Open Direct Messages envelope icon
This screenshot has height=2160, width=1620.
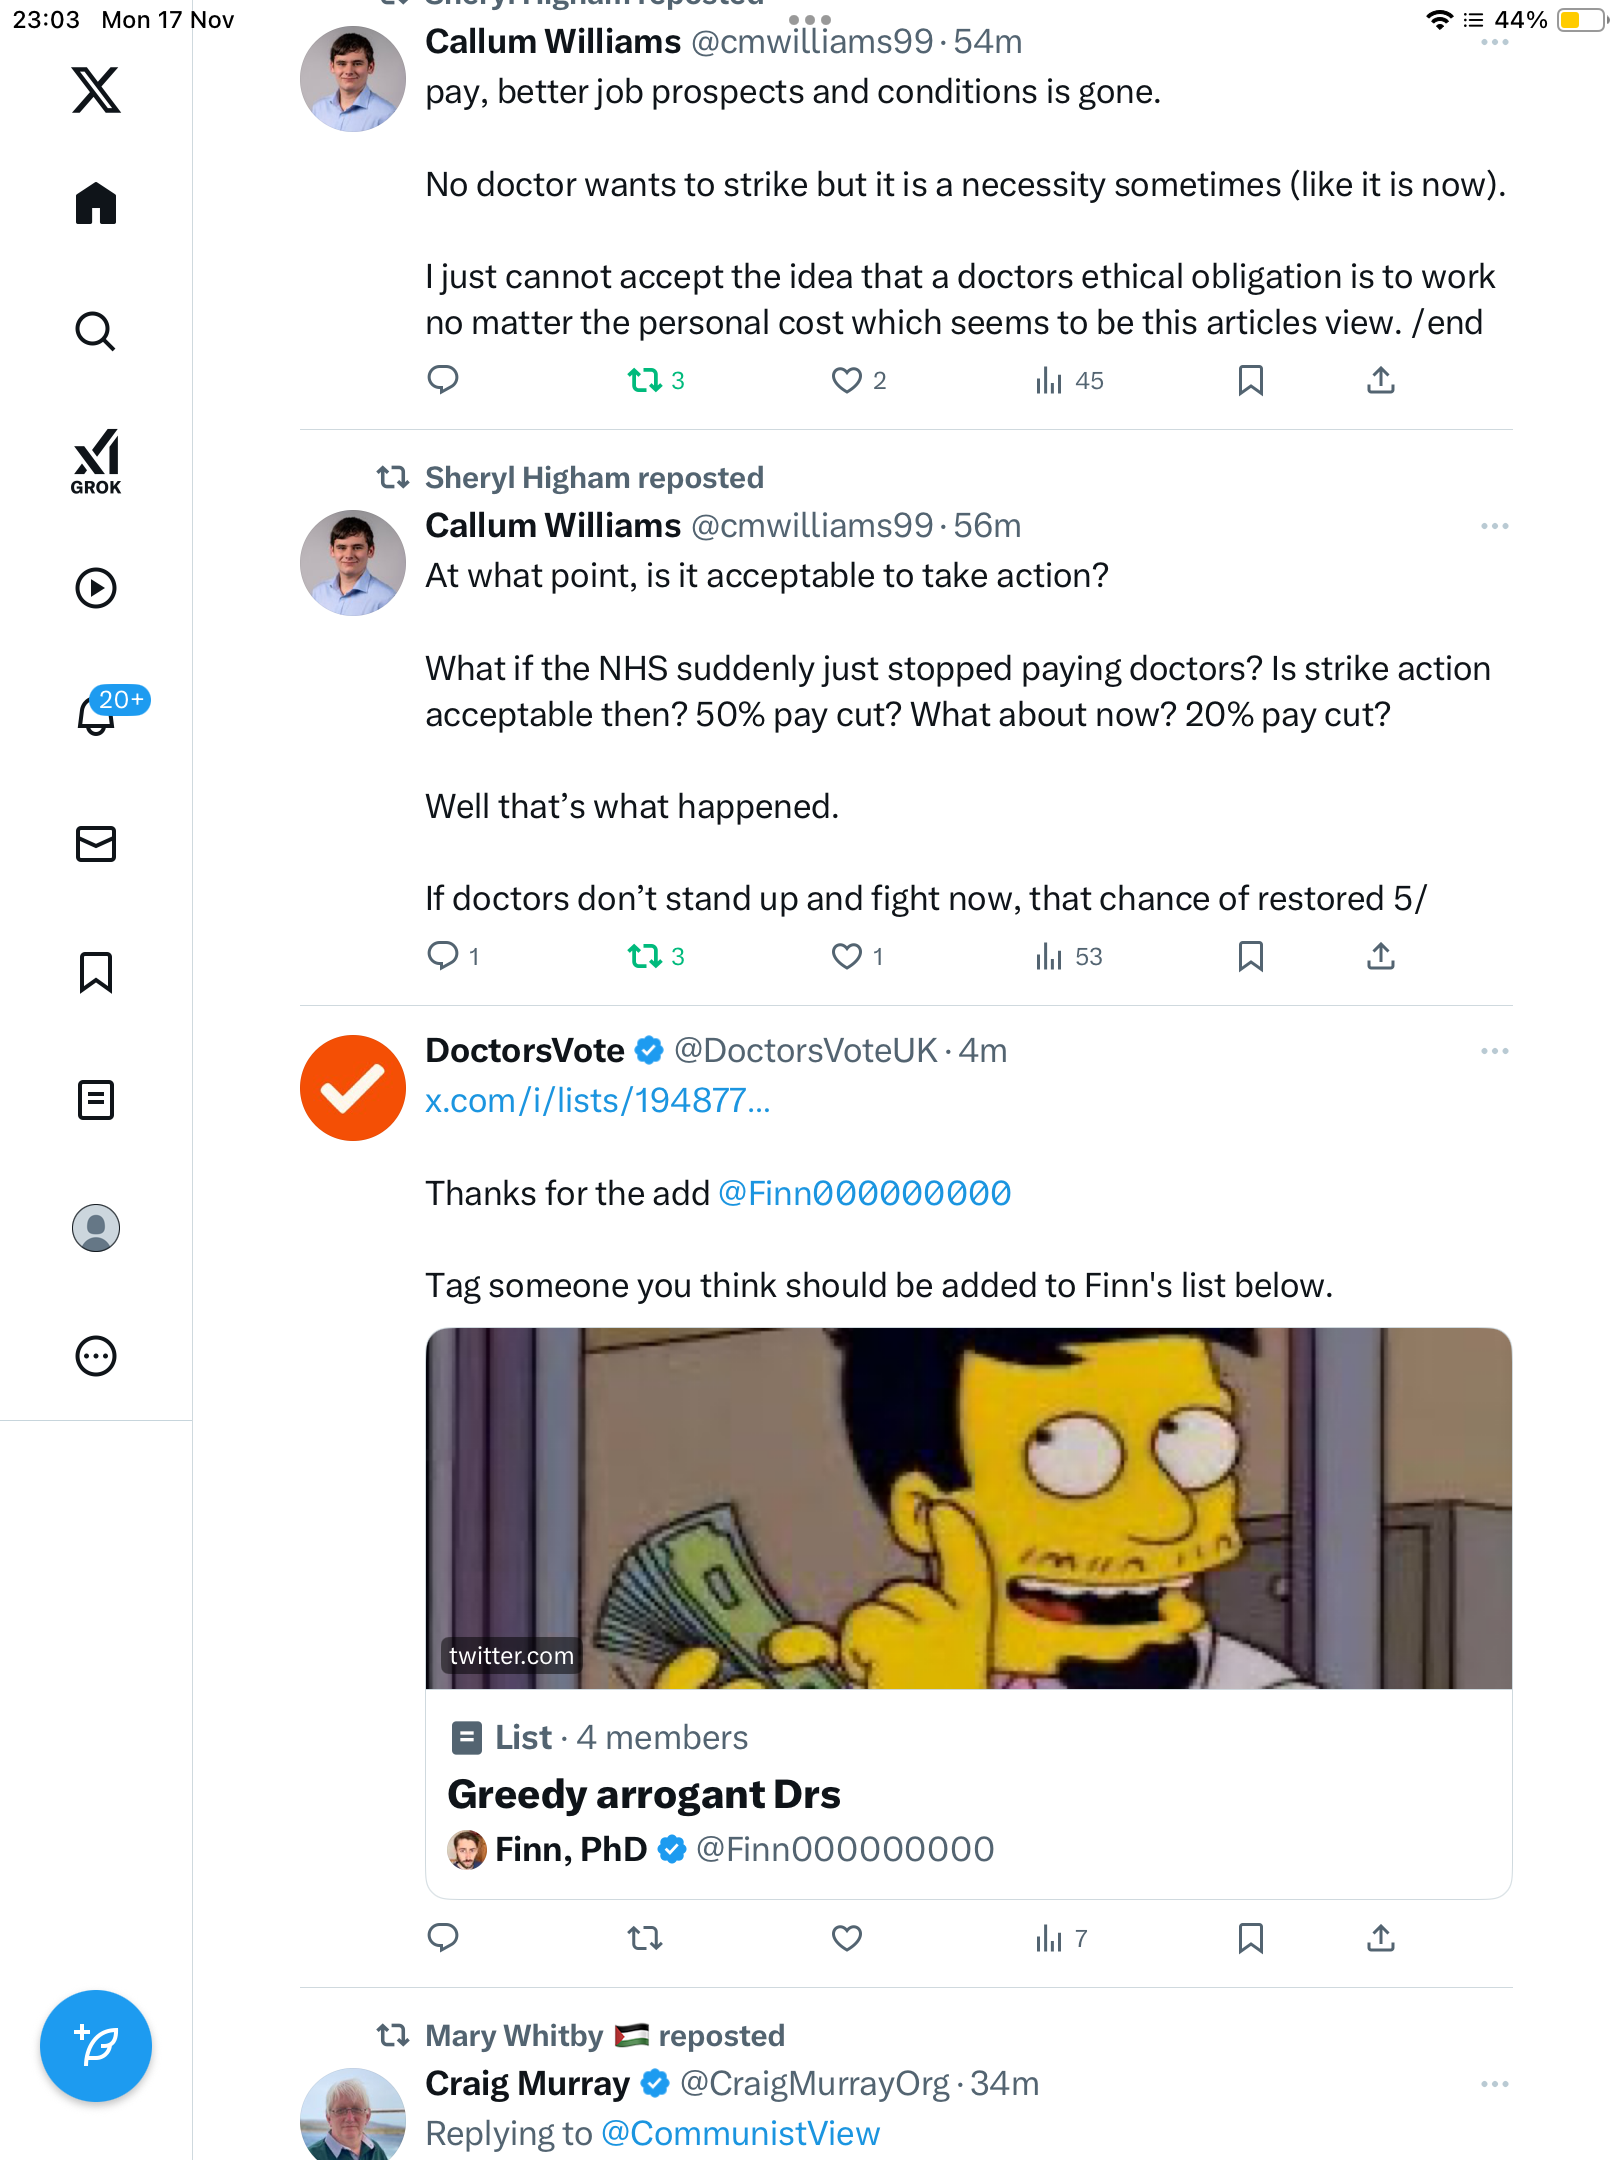[96, 844]
